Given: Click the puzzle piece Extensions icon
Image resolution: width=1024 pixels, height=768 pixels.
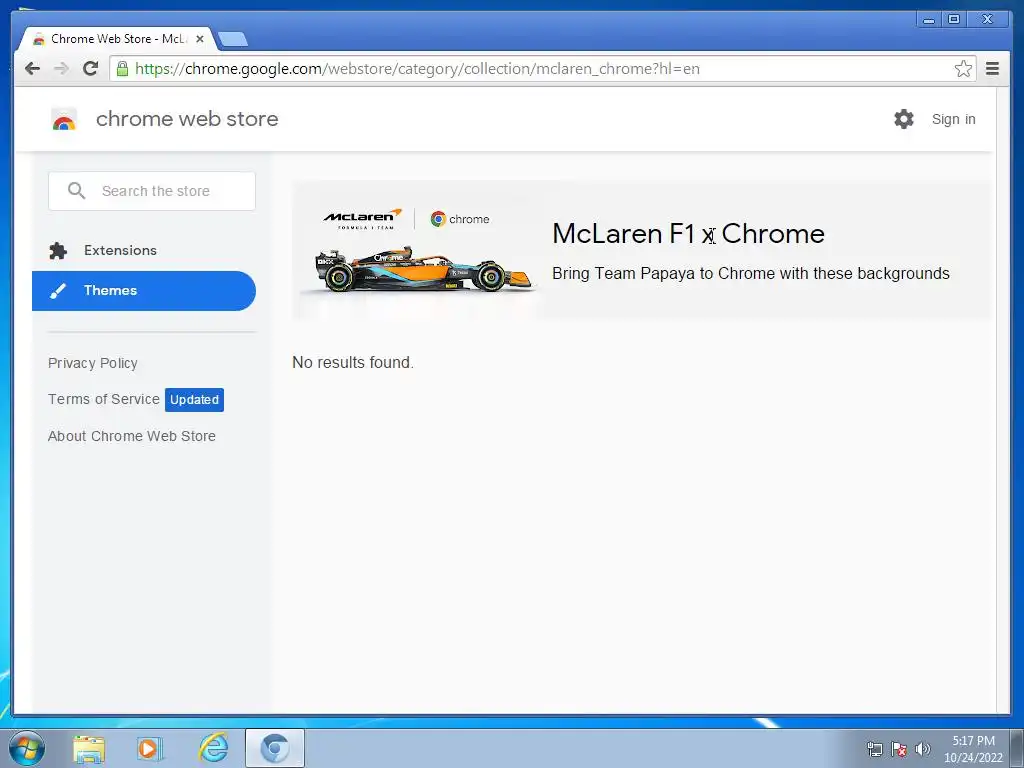Looking at the screenshot, I should (x=58, y=251).
